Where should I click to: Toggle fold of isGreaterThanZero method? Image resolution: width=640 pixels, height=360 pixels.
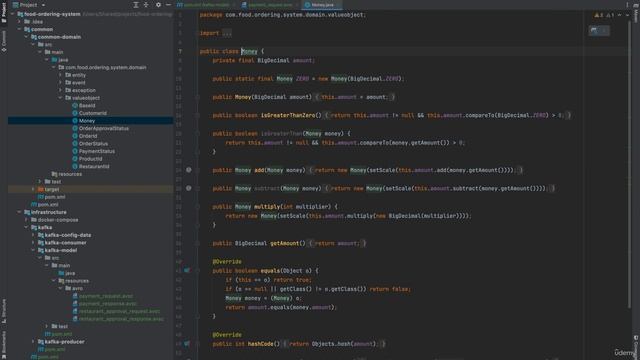[197, 116]
